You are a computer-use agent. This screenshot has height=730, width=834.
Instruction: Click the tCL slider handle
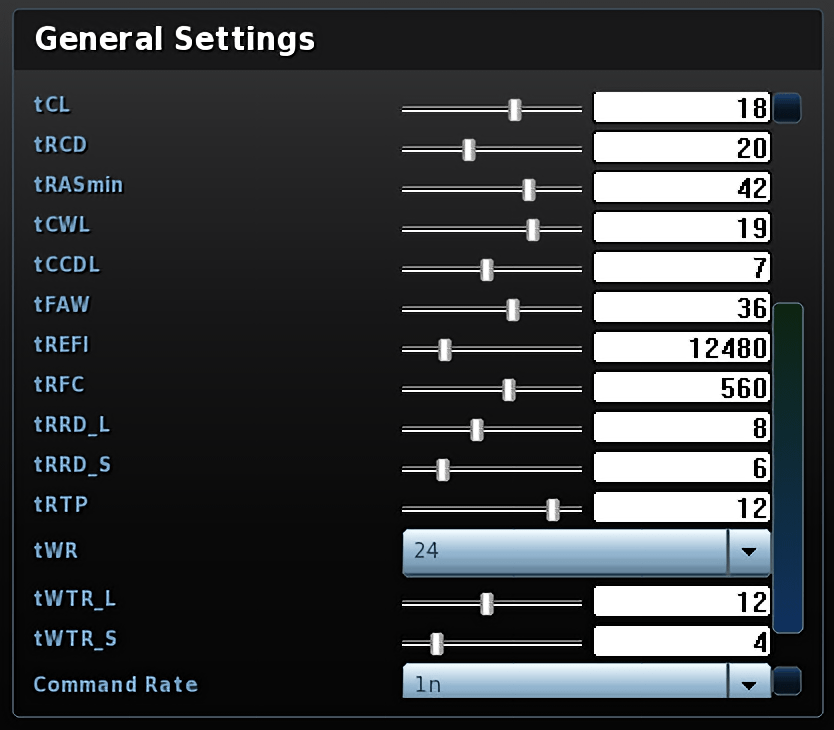pyautogui.click(x=515, y=110)
